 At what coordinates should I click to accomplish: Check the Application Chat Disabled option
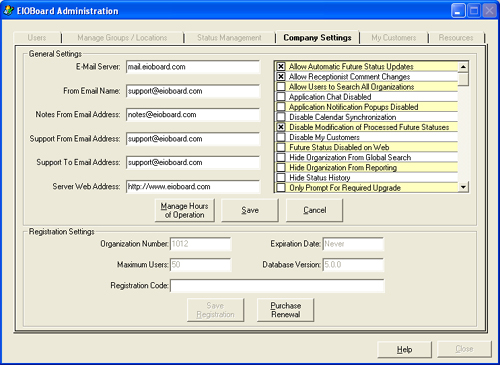click(x=281, y=97)
